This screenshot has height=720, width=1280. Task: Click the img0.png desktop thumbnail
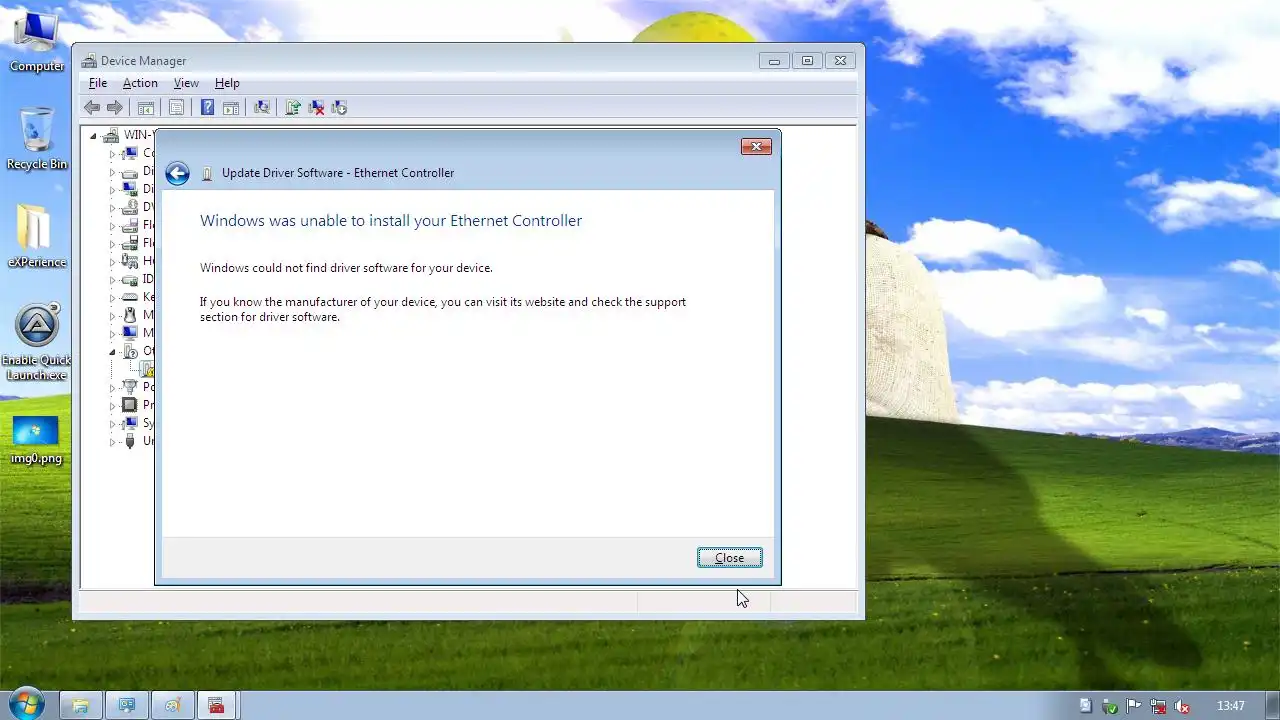37,440
